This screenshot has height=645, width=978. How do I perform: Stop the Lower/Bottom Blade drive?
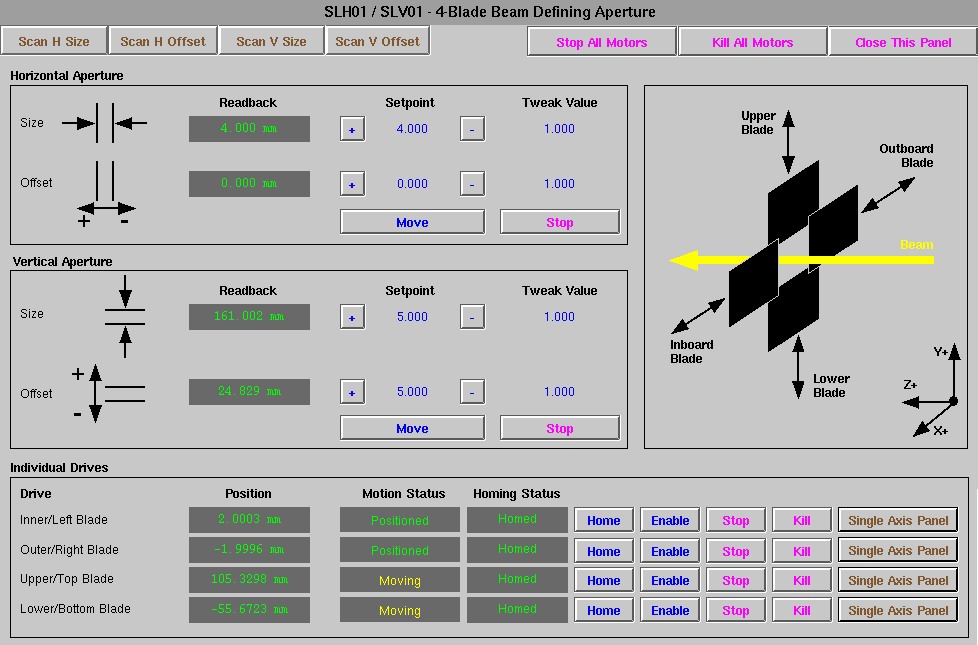click(x=736, y=610)
